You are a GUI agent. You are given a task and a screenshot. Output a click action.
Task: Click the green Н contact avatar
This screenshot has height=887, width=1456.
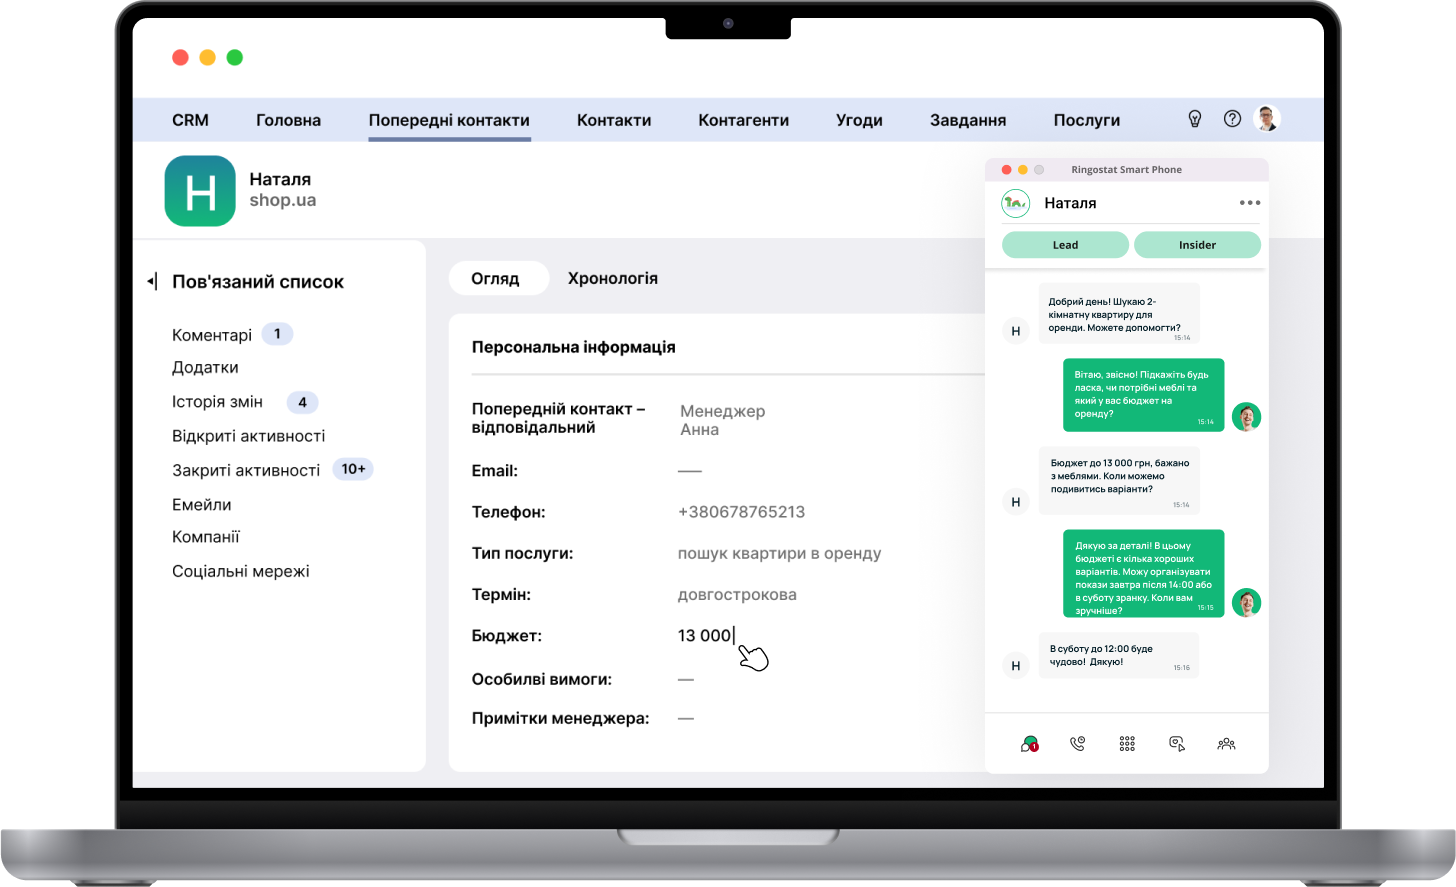click(x=200, y=191)
